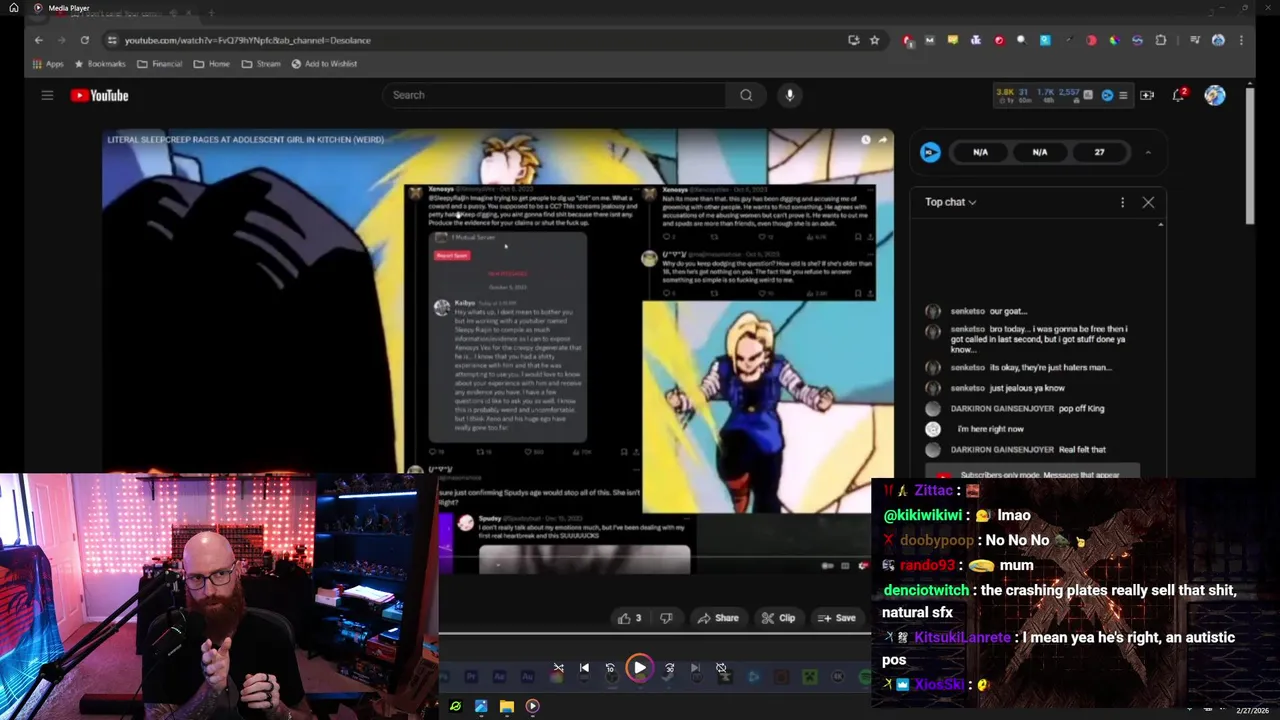This screenshot has height=720, width=1280.
Task: Open the Bookmarks folder in bookmarks bar
Action: click(99, 64)
